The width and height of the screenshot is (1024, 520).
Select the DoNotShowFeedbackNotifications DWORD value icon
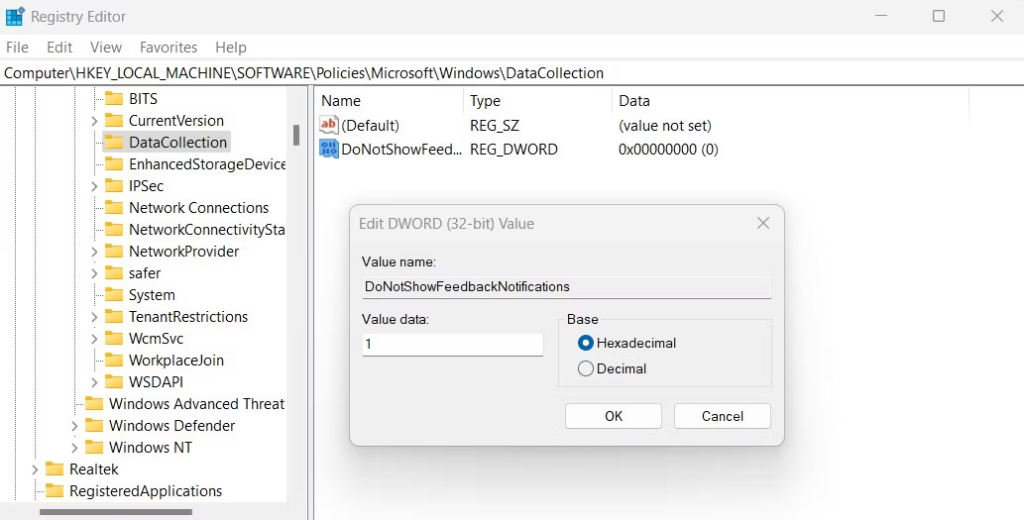click(x=328, y=149)
